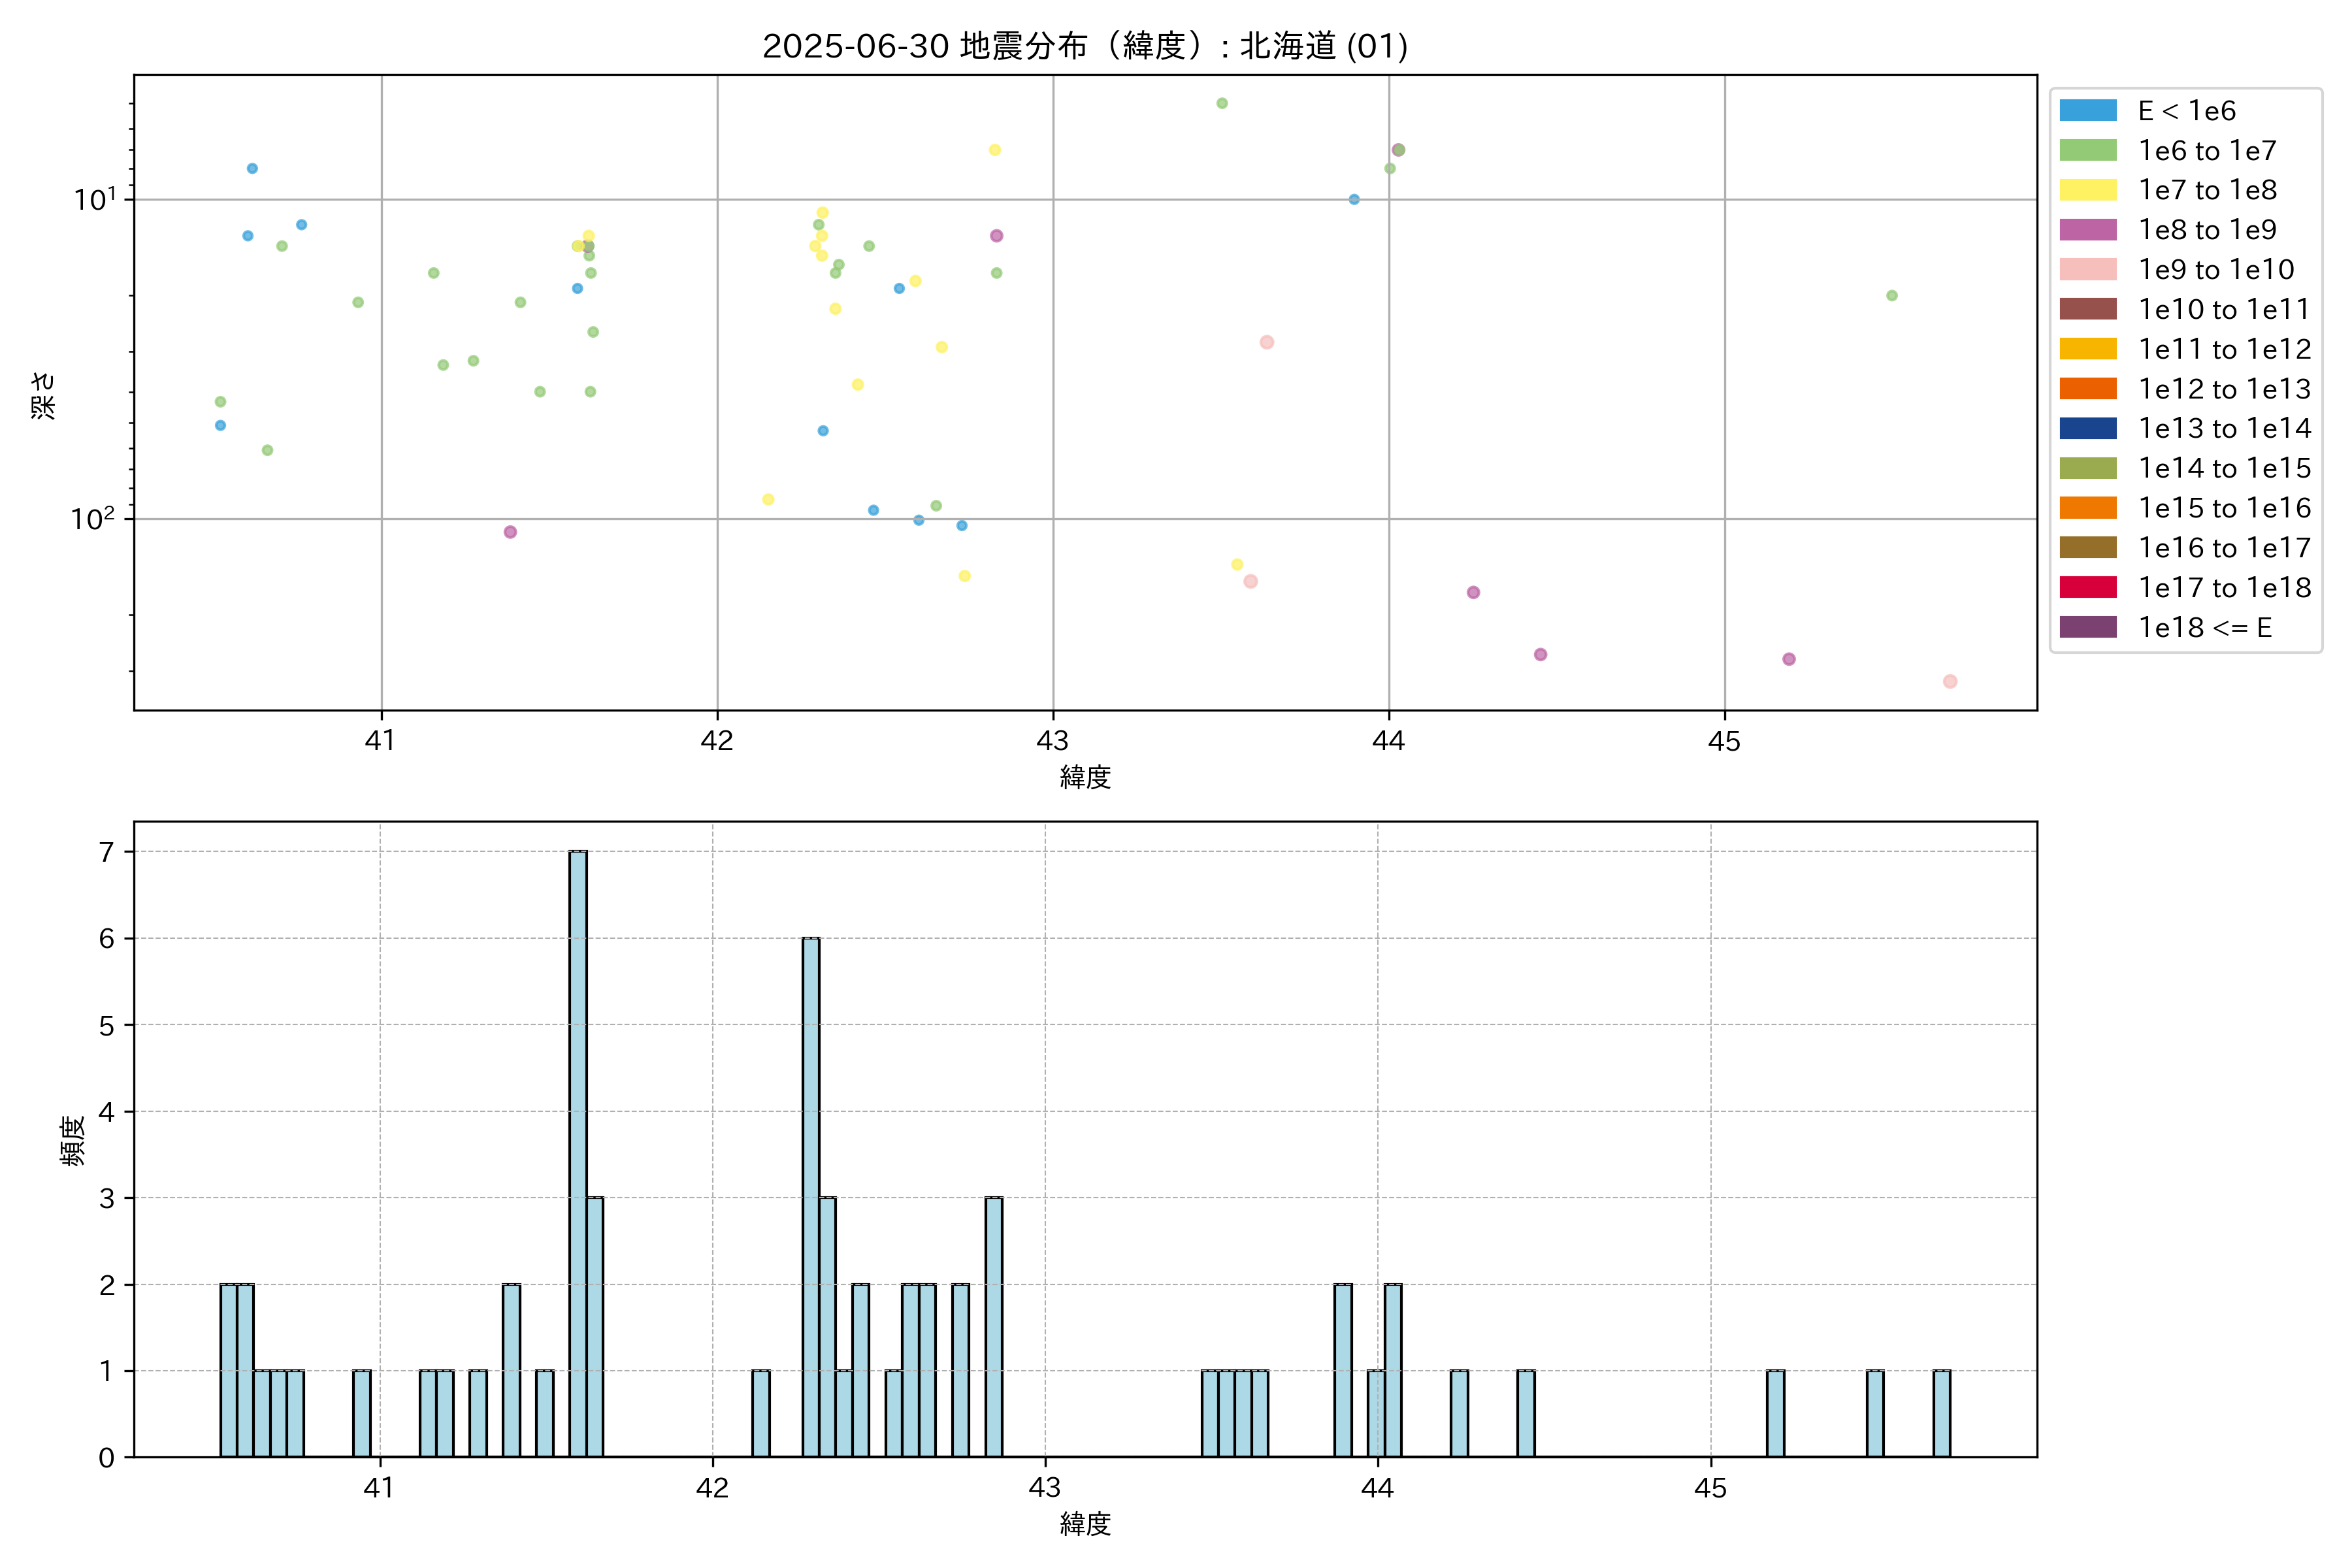Click the purple 1e18 <= E legend swatch

[x=2087, y=627]
